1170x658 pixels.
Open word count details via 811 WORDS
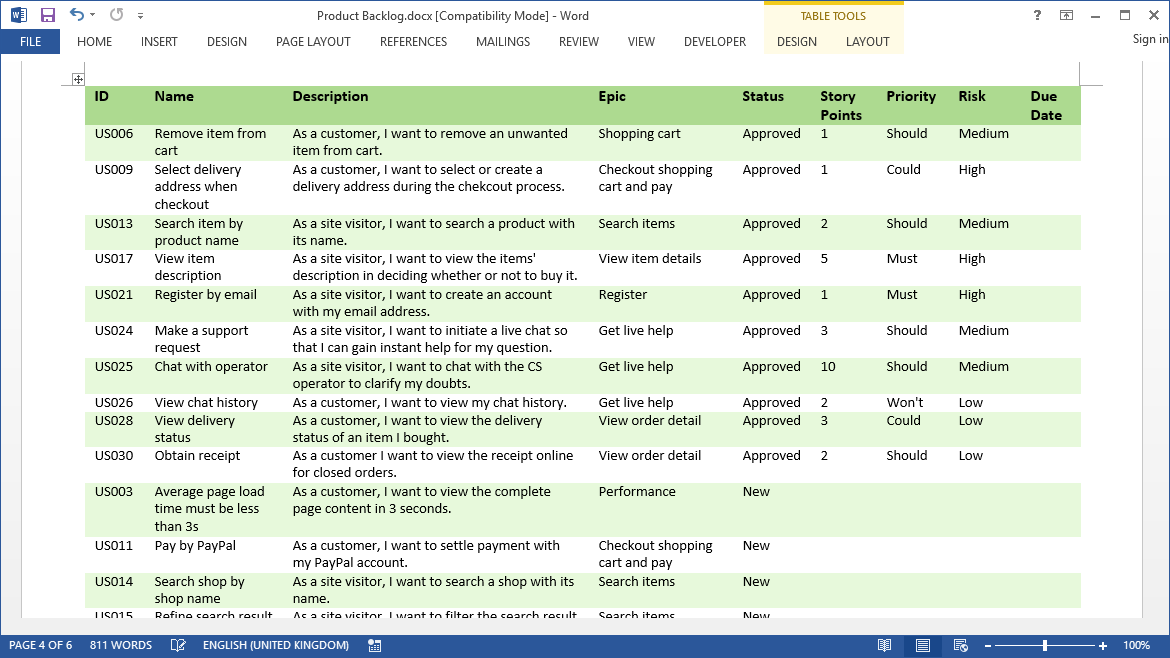120,645
